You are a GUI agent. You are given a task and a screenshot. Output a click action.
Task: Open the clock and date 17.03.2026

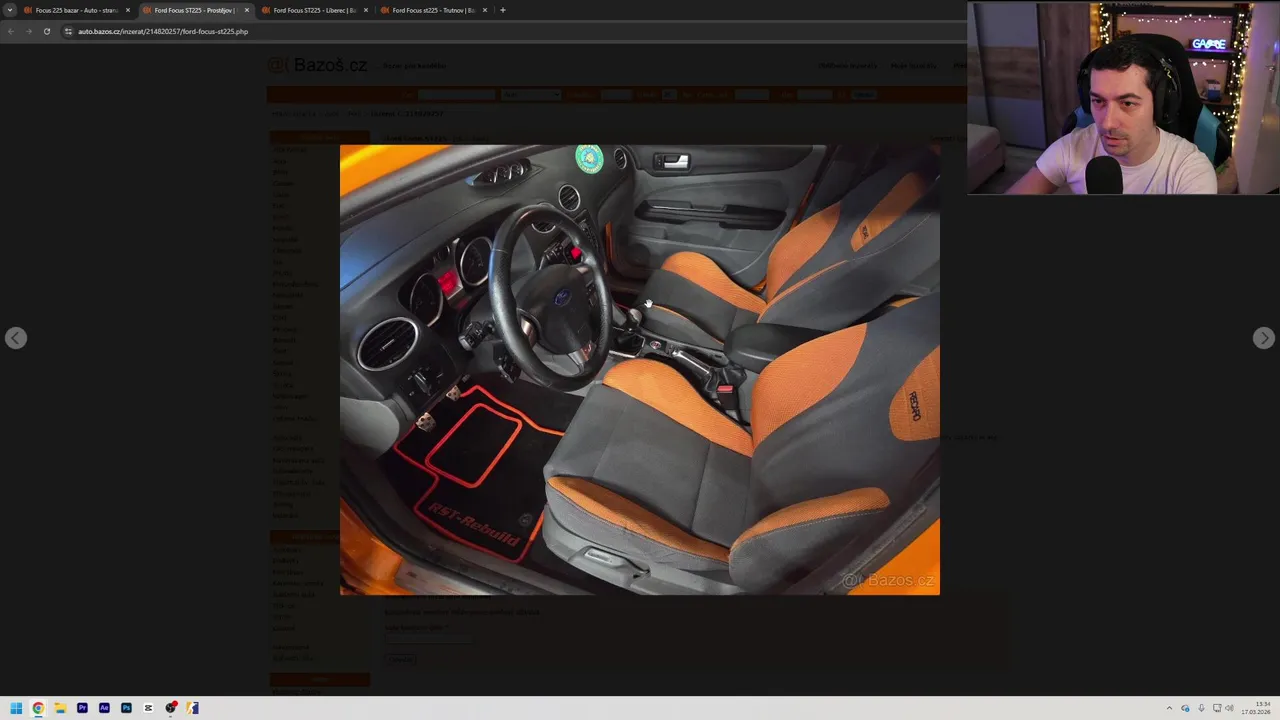point(1256,708)
